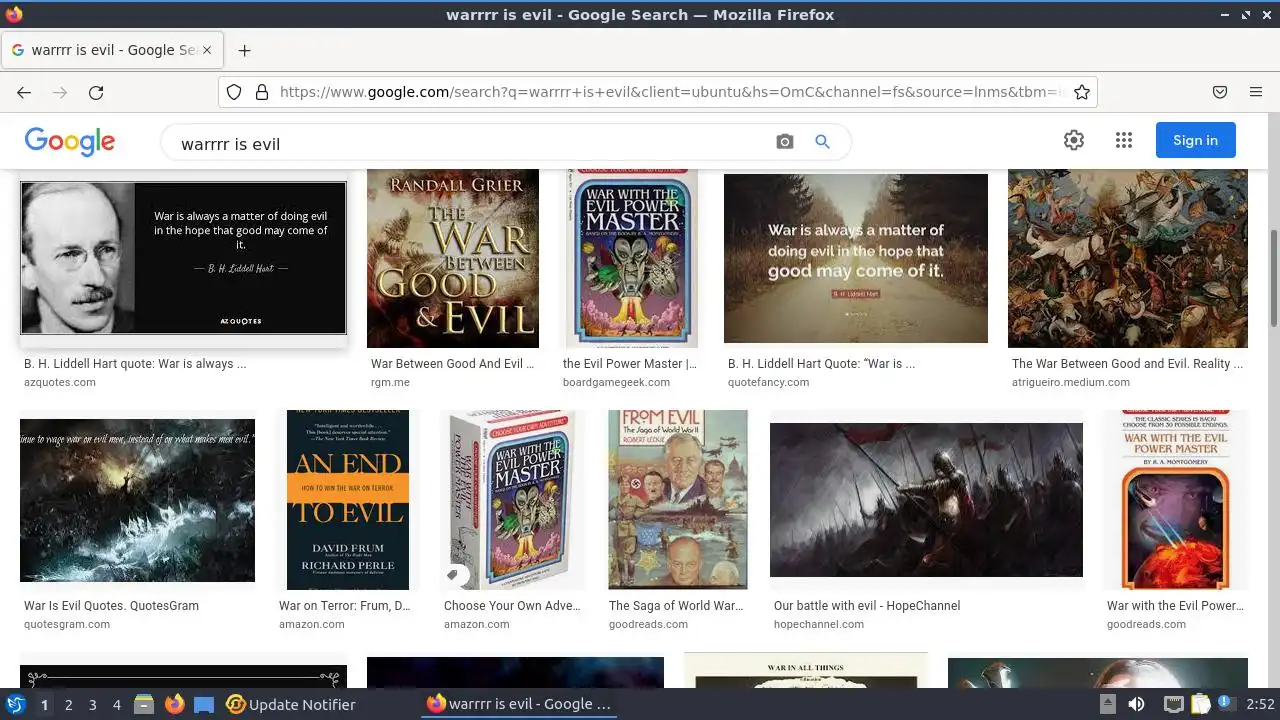
Task: Click the show desktop icon in the taskbar
Action: tap(204, 704)
